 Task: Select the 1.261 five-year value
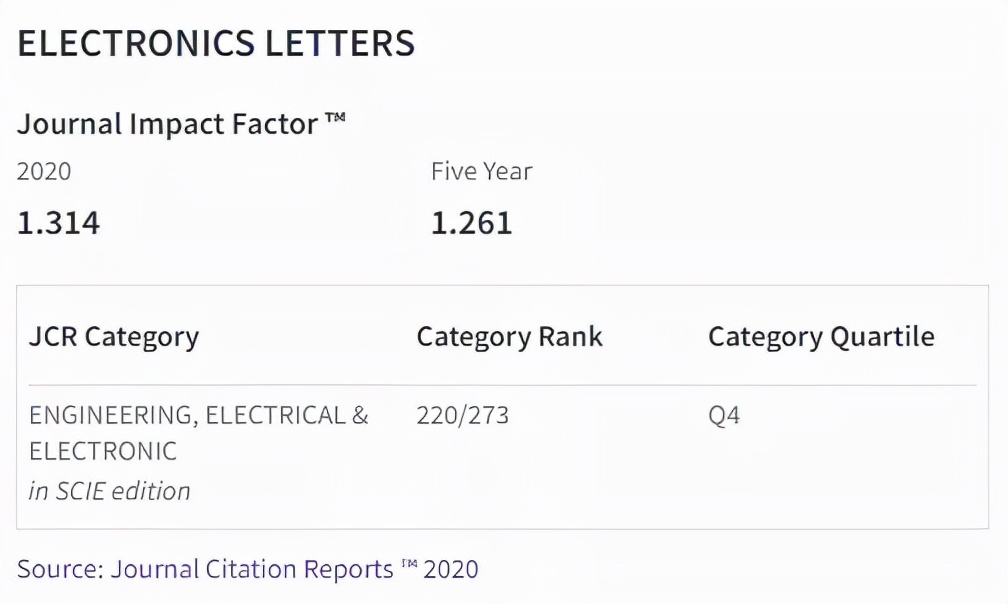(x=472, y=222)
